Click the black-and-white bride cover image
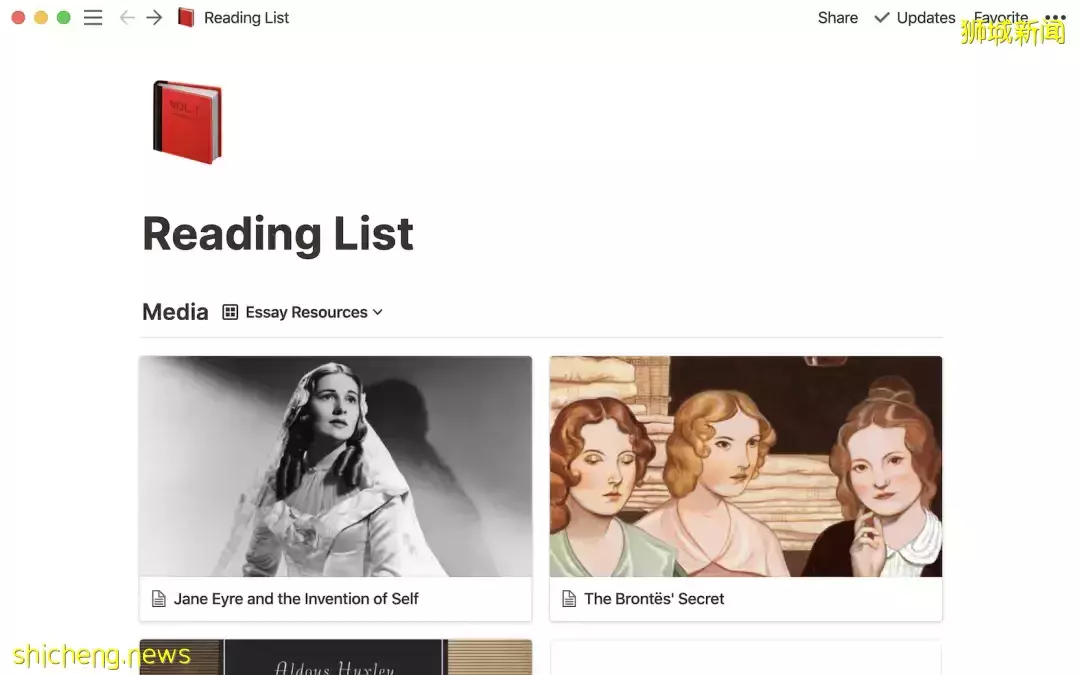The height and width of the screenshot is (675, 1080). coord(335,466)
